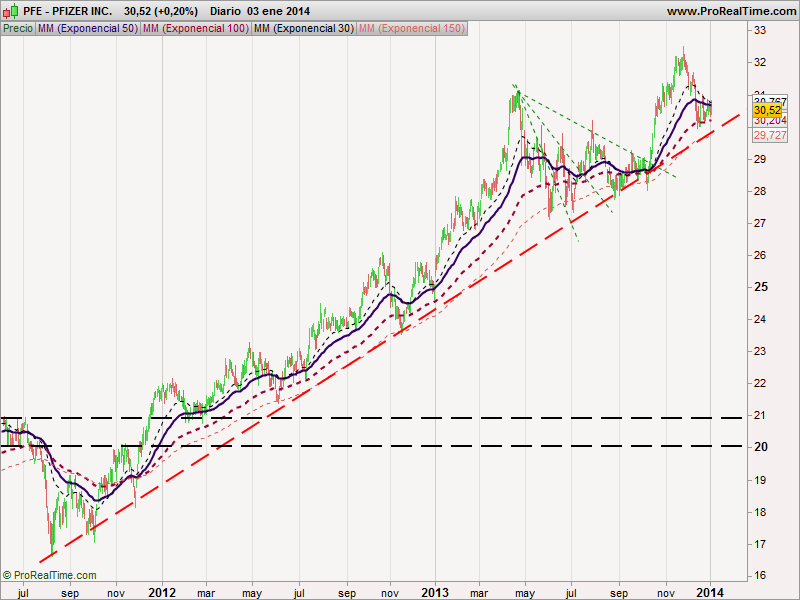Click the pink 29,727 moving average value tag
This screenshot has width=800, height=600.
pos(770,135)
